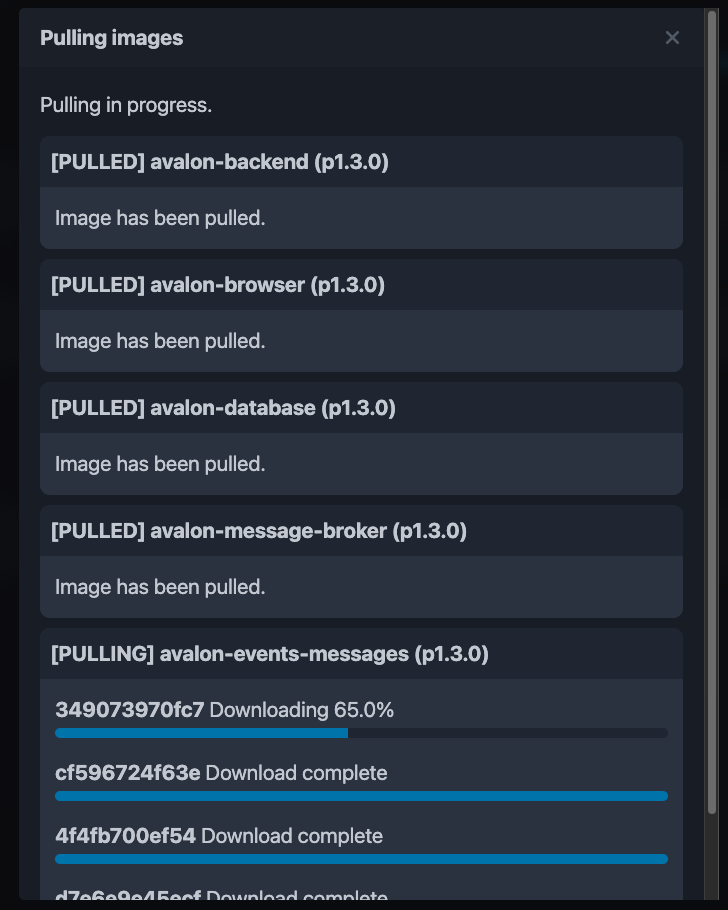The height and width of the screenshot is (910, 728).
Task: Click 'Image has been pulled' under avalon-database
Action: (160, 464)
